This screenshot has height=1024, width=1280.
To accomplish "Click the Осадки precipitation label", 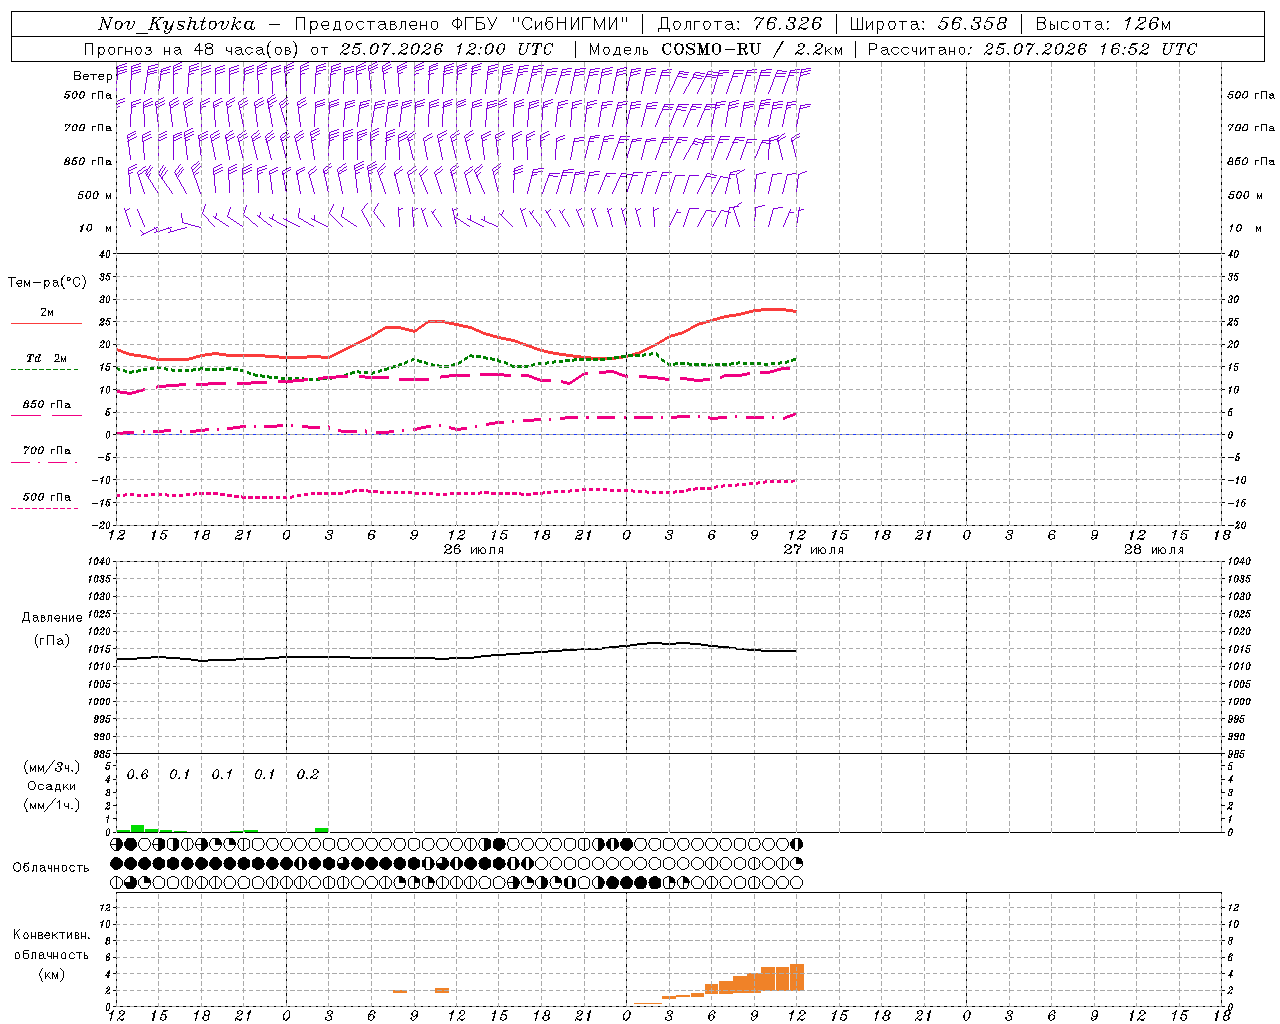I will click(51, 786).
